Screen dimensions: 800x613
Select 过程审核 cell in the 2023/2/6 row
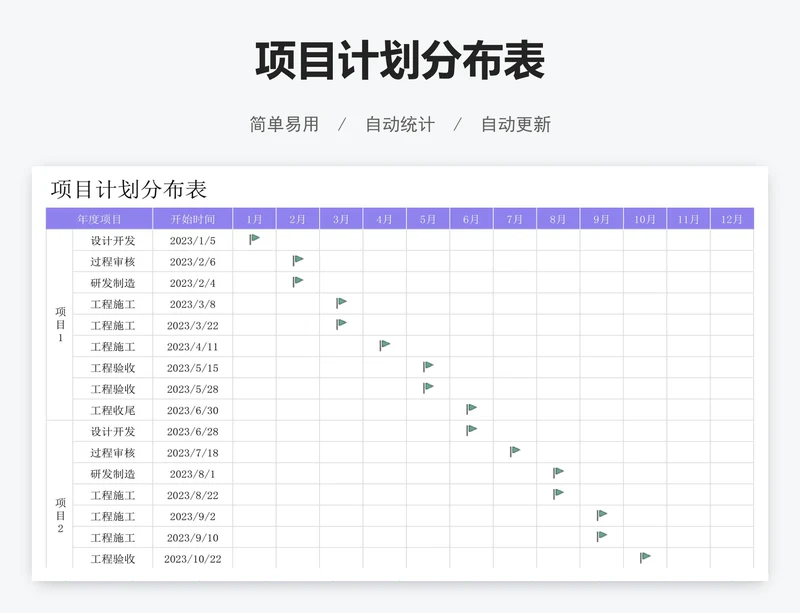[x=113, y=261]
